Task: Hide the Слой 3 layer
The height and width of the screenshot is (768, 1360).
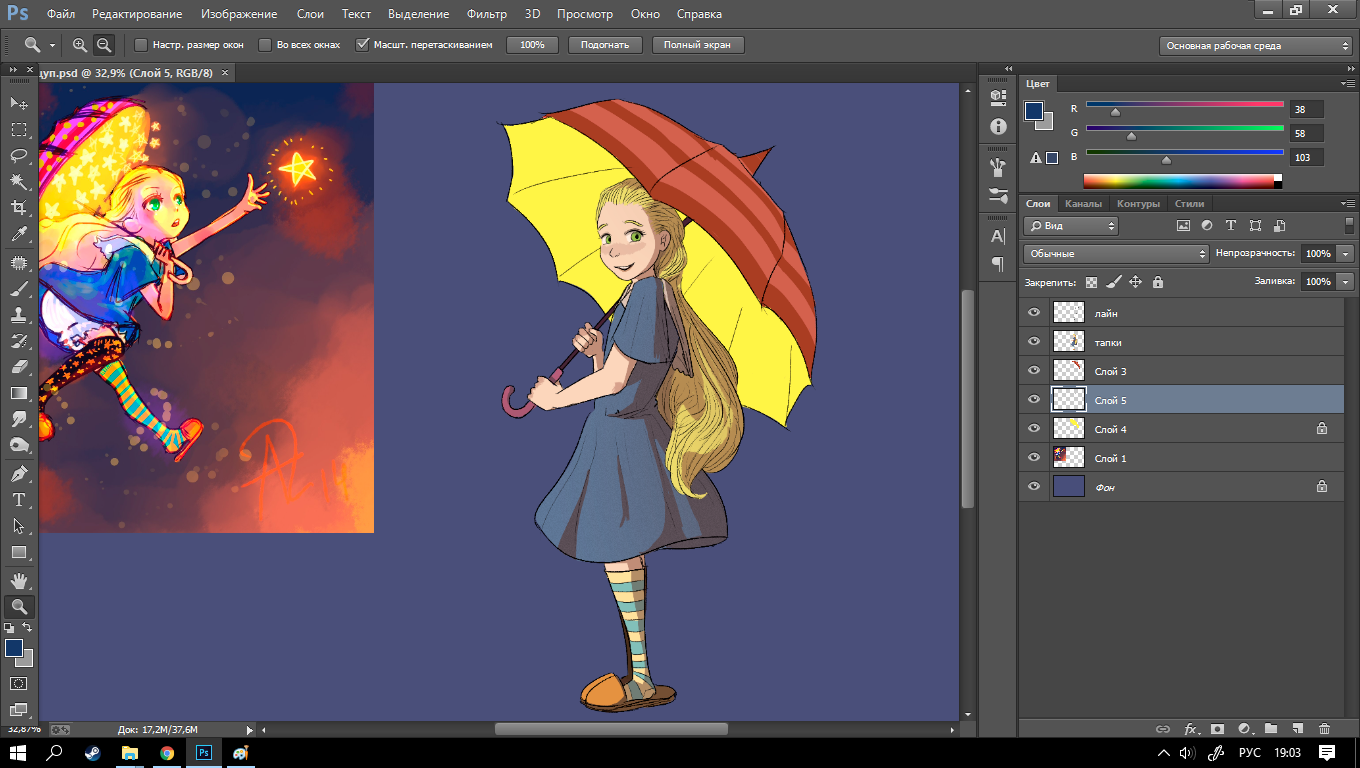Action: click(1034, 371)
